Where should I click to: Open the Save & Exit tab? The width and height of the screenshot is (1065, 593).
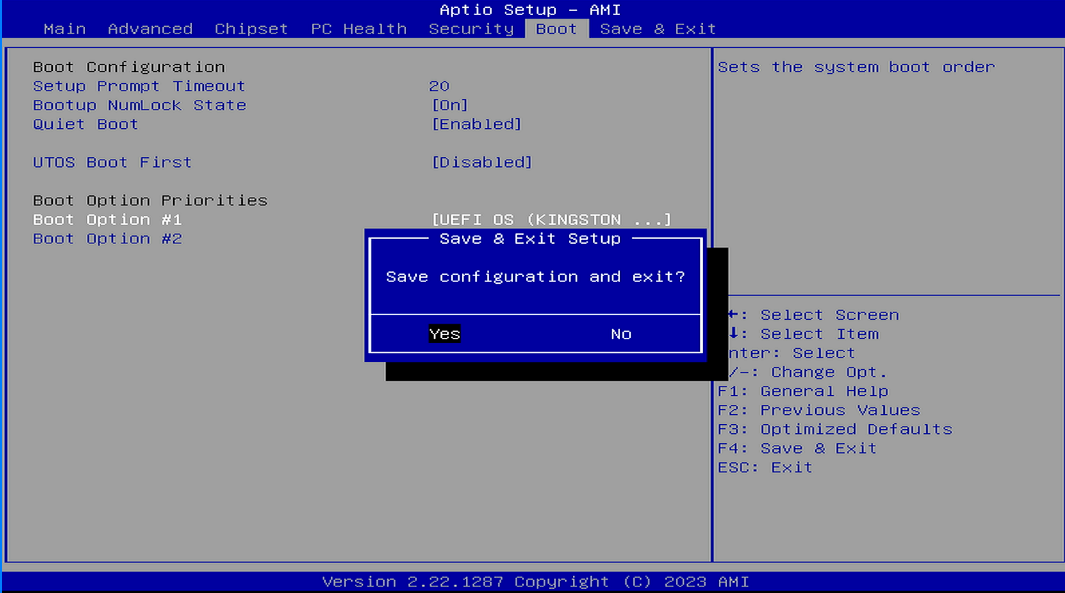(657, 29)
